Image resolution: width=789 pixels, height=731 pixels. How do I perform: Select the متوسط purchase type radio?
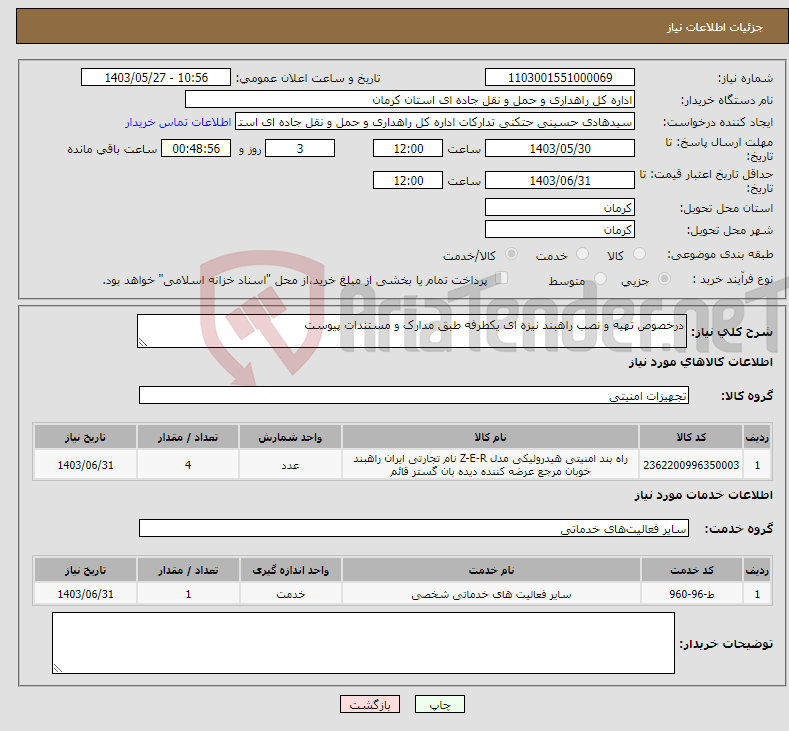pyautogui.click(x=600, y=279)
